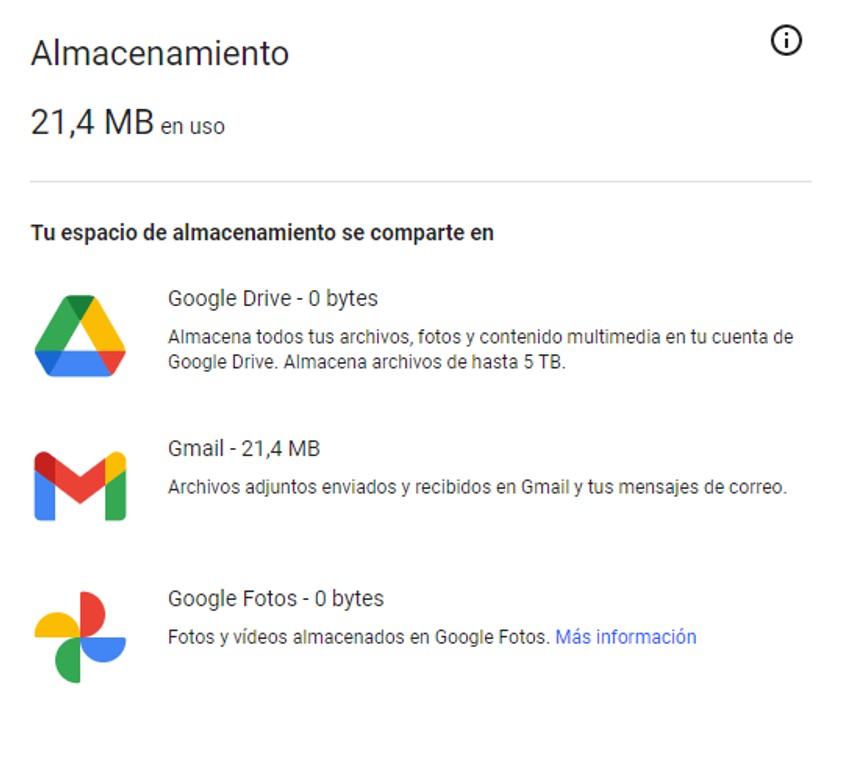Select the Gmail attachments description text
The width and height of the screenshot is (848, 763).
pos(477,487)
